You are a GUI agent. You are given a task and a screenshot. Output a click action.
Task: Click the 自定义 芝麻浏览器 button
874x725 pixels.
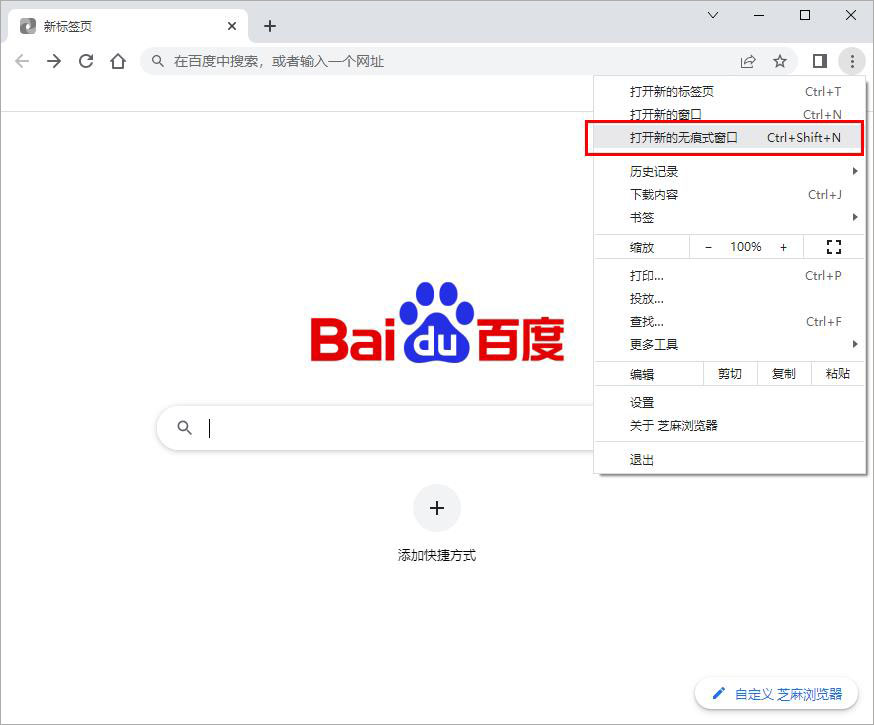[x=776, y=694]
